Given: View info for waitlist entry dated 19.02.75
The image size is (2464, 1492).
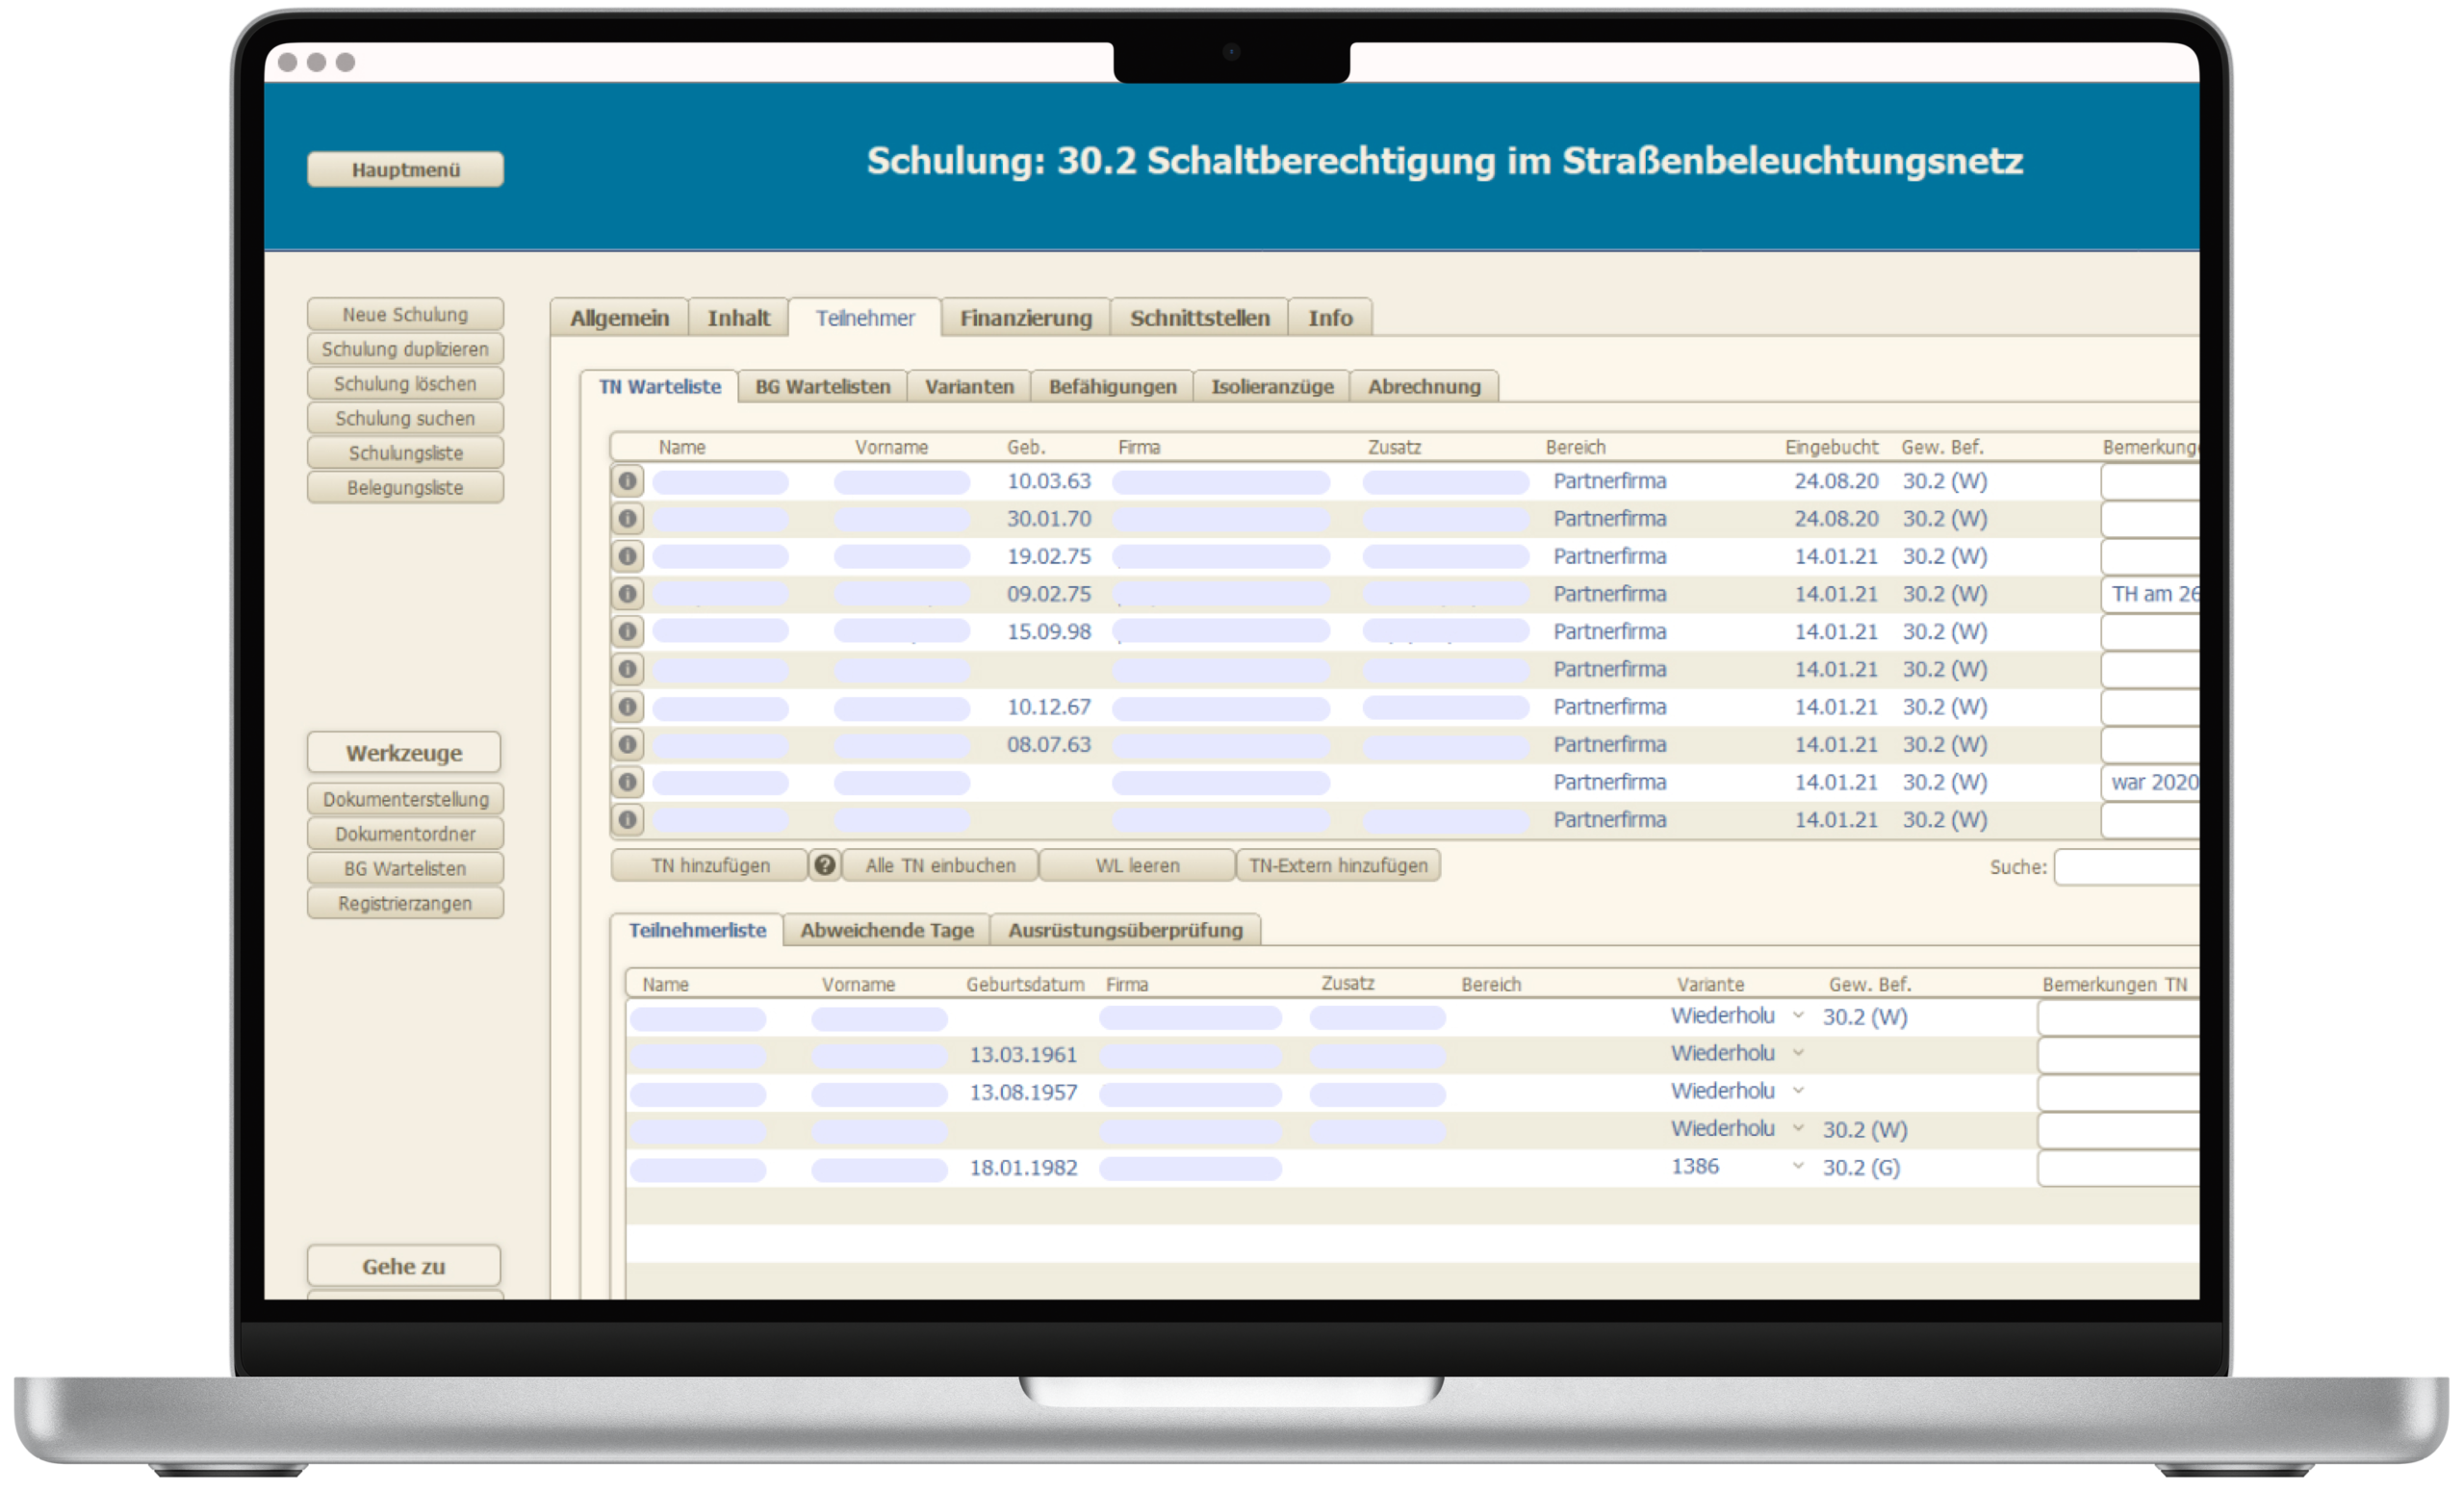Looking at the screenshot, I should click(x=627, y=556).
